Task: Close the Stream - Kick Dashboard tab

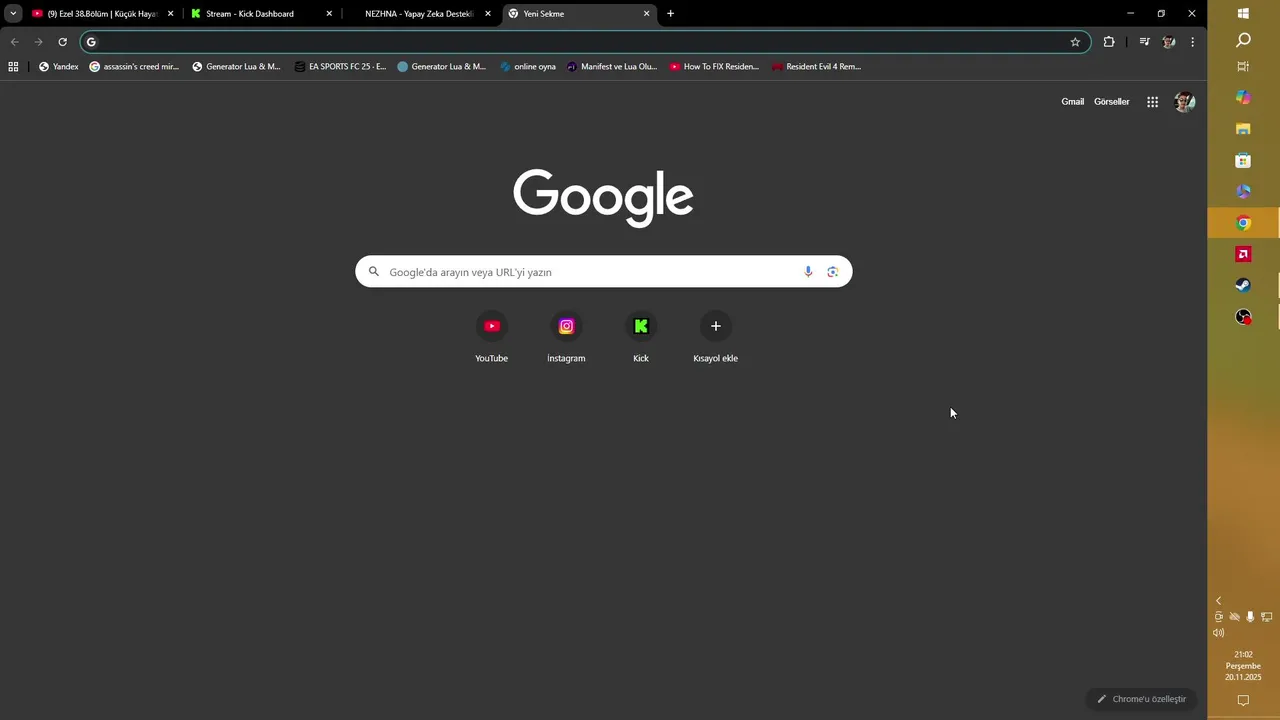Action: 329,14
